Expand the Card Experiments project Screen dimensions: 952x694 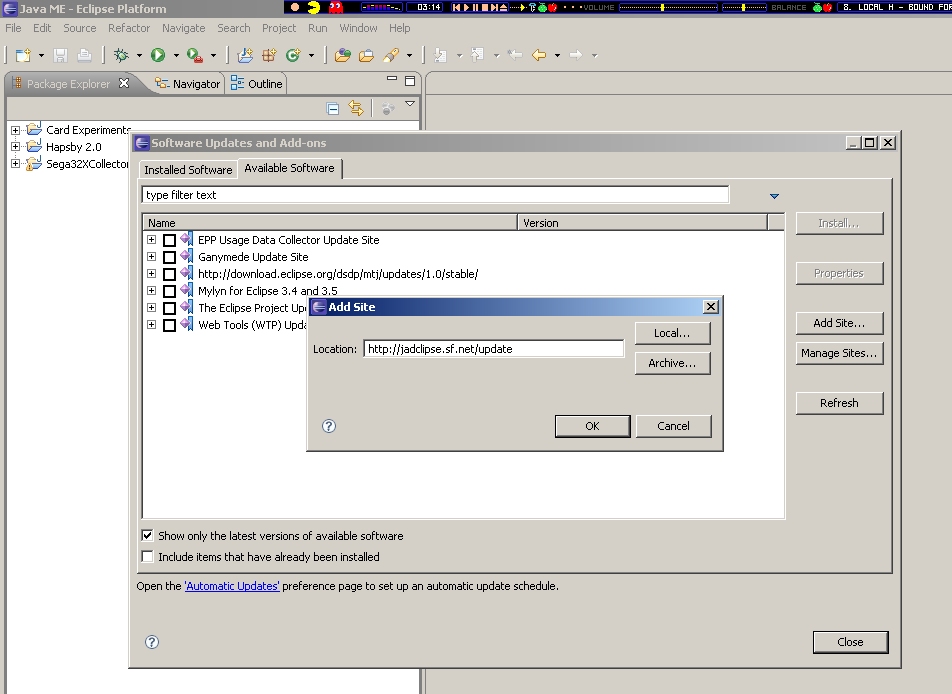coord(15,130)
